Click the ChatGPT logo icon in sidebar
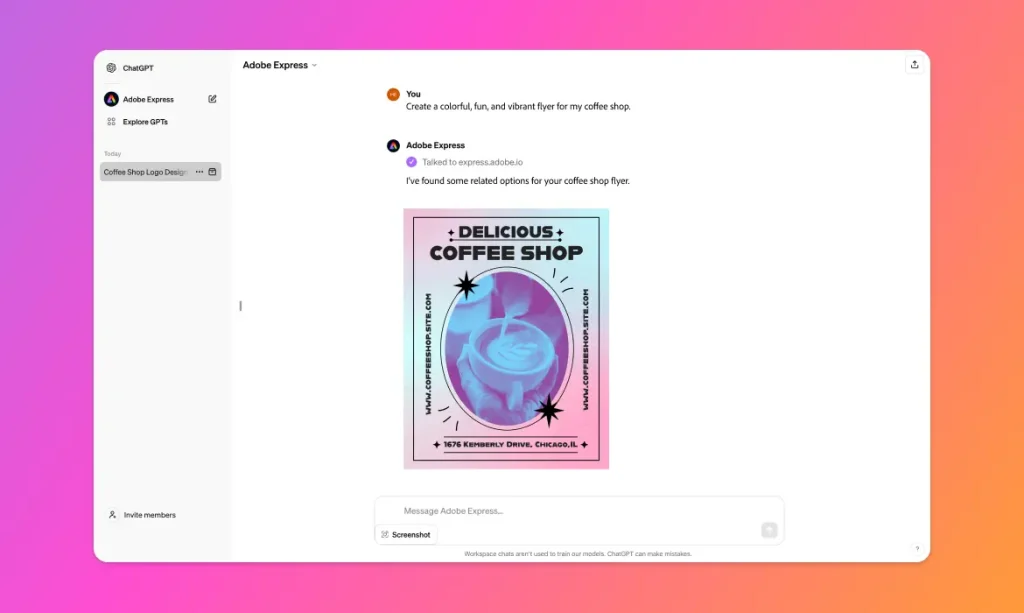This screenshot has height=613, width=1024. 111,68
